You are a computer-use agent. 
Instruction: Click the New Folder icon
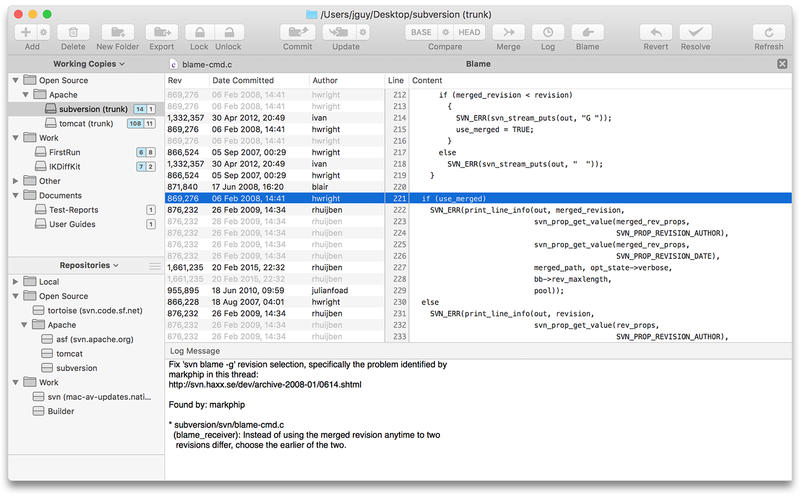tap(119, 32)
